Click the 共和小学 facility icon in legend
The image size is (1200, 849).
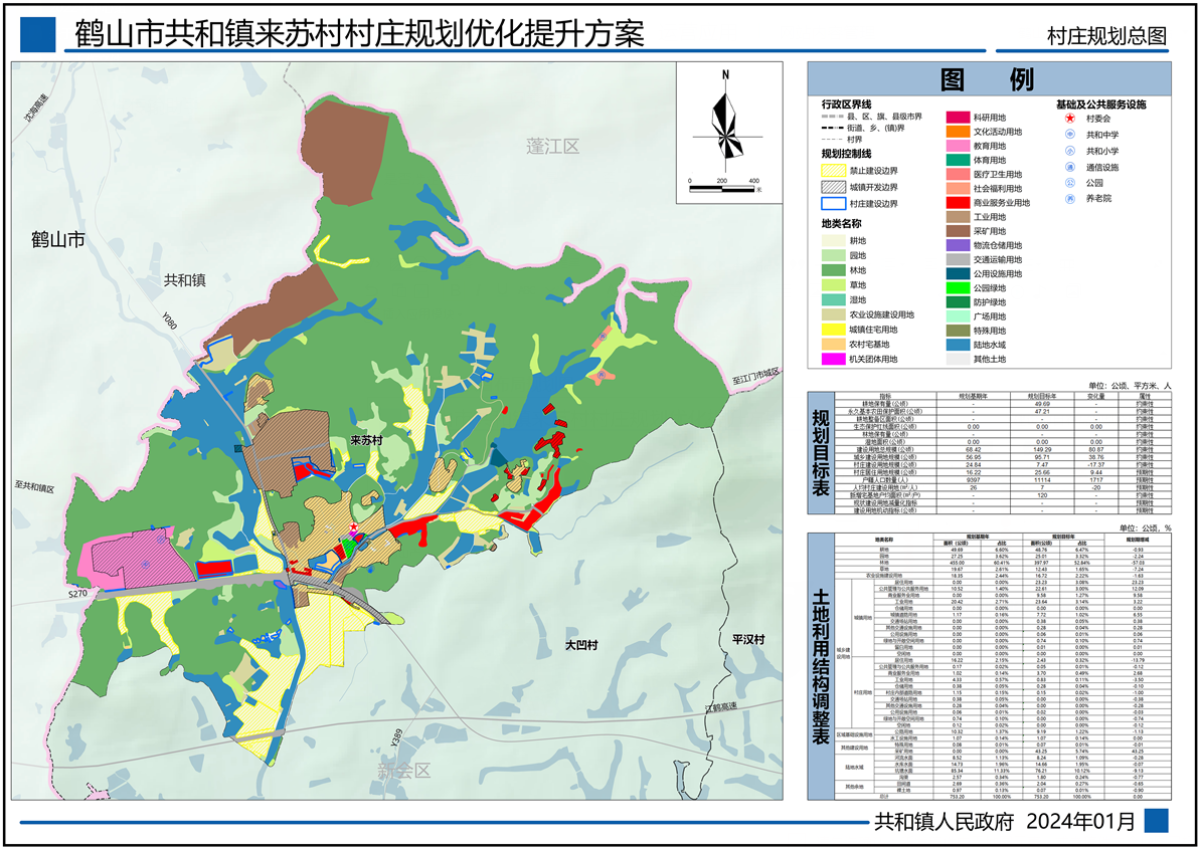(1069, 150)
